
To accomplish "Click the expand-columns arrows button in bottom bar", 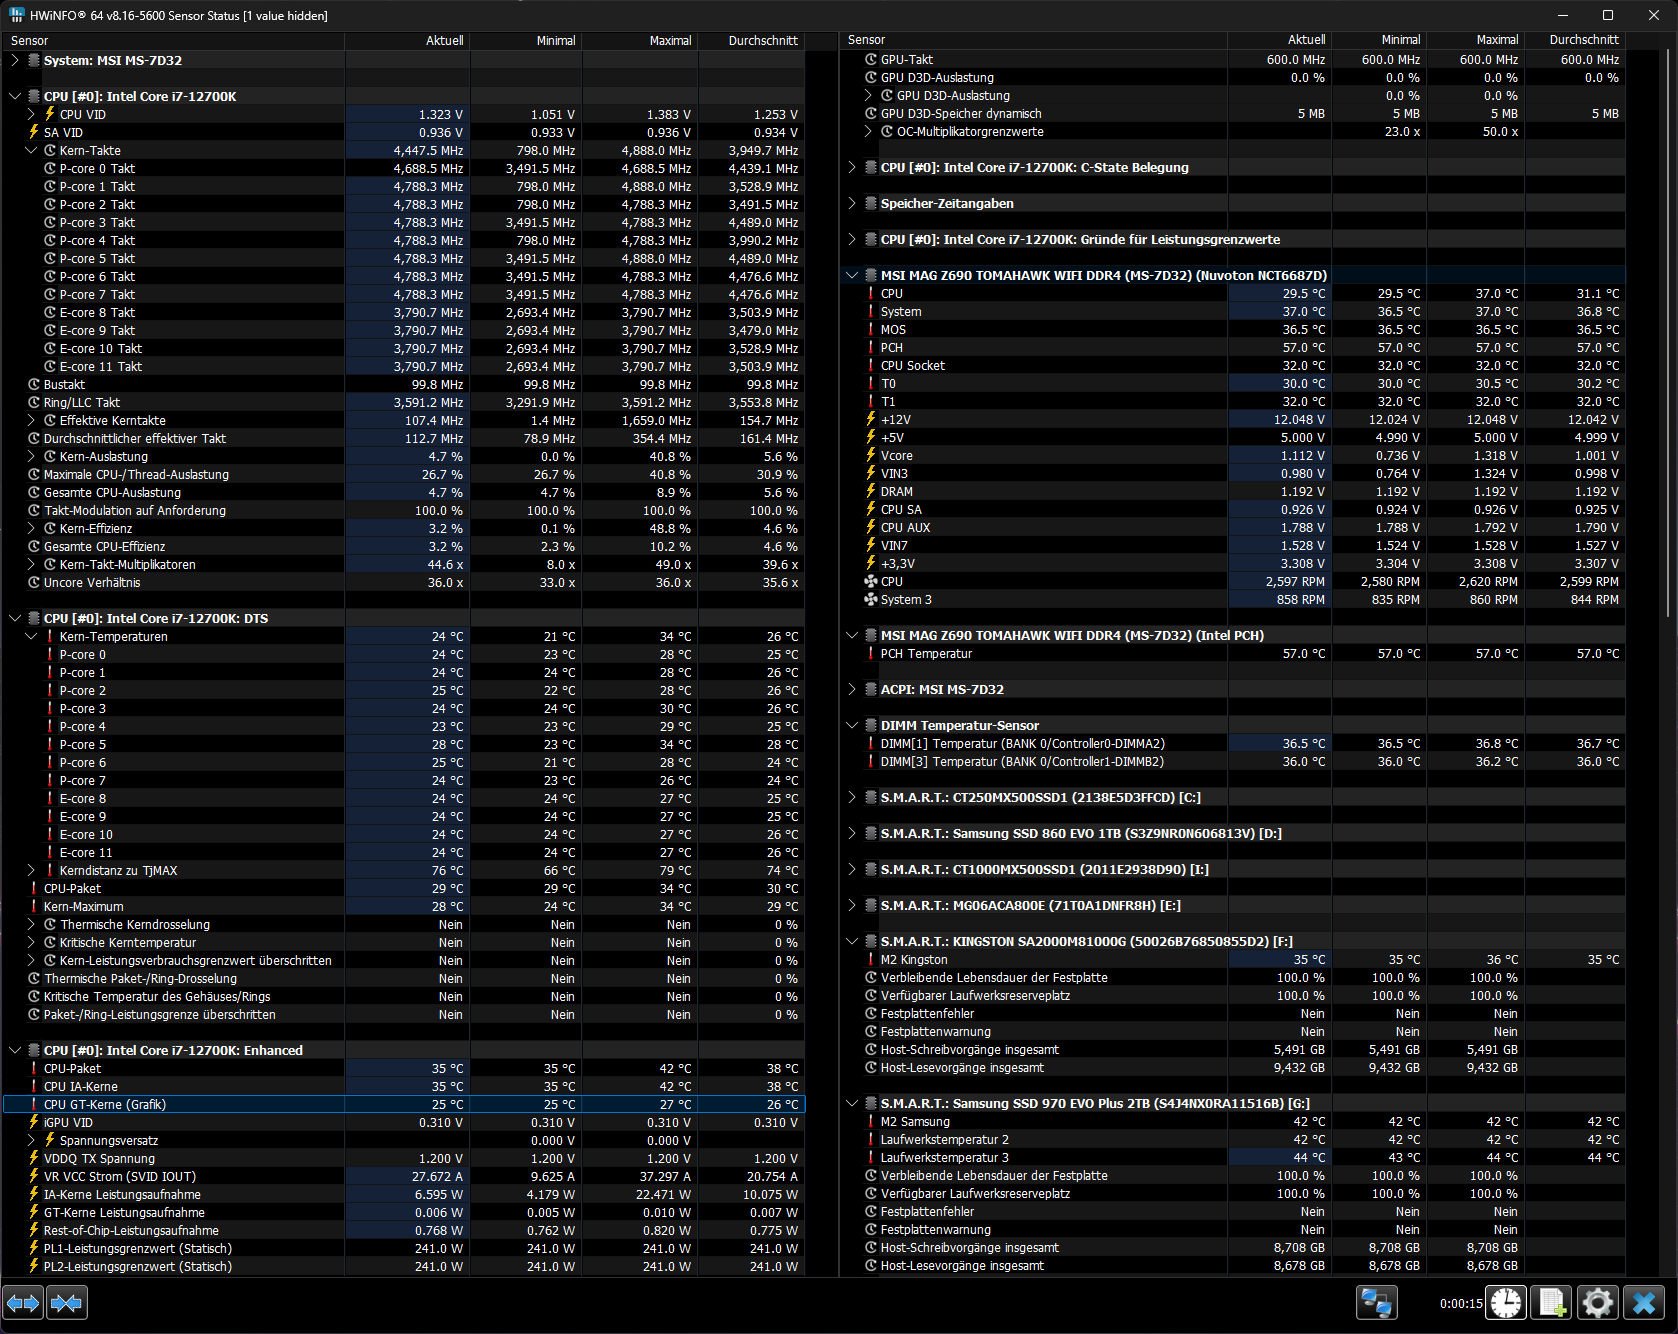I will coord(23,1303).
